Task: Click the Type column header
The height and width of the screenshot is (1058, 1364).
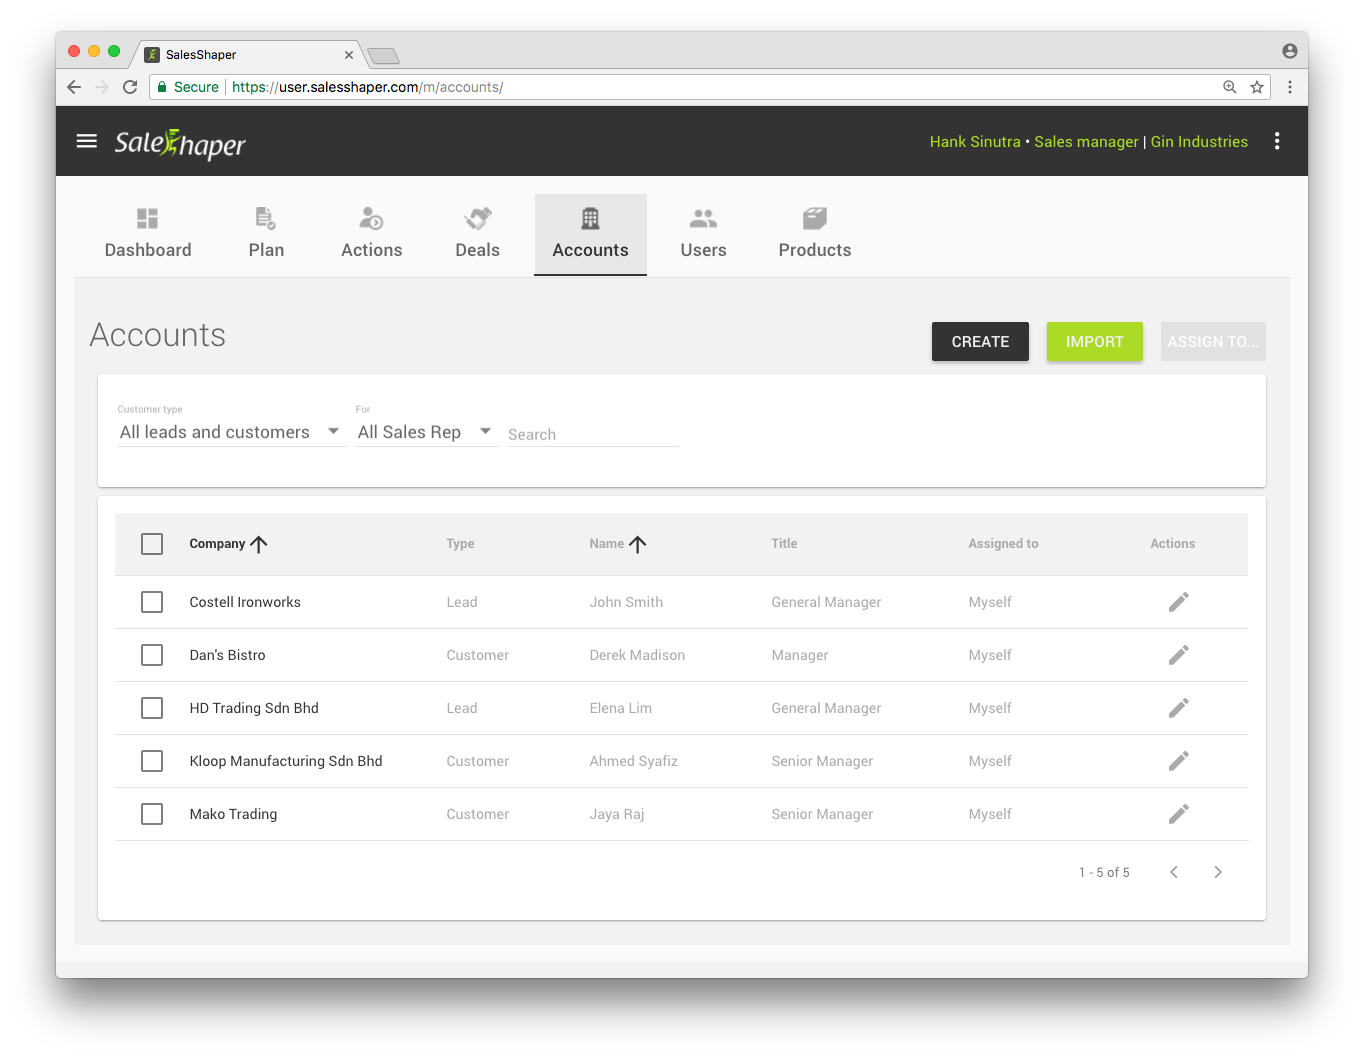Action: point(460,544)
